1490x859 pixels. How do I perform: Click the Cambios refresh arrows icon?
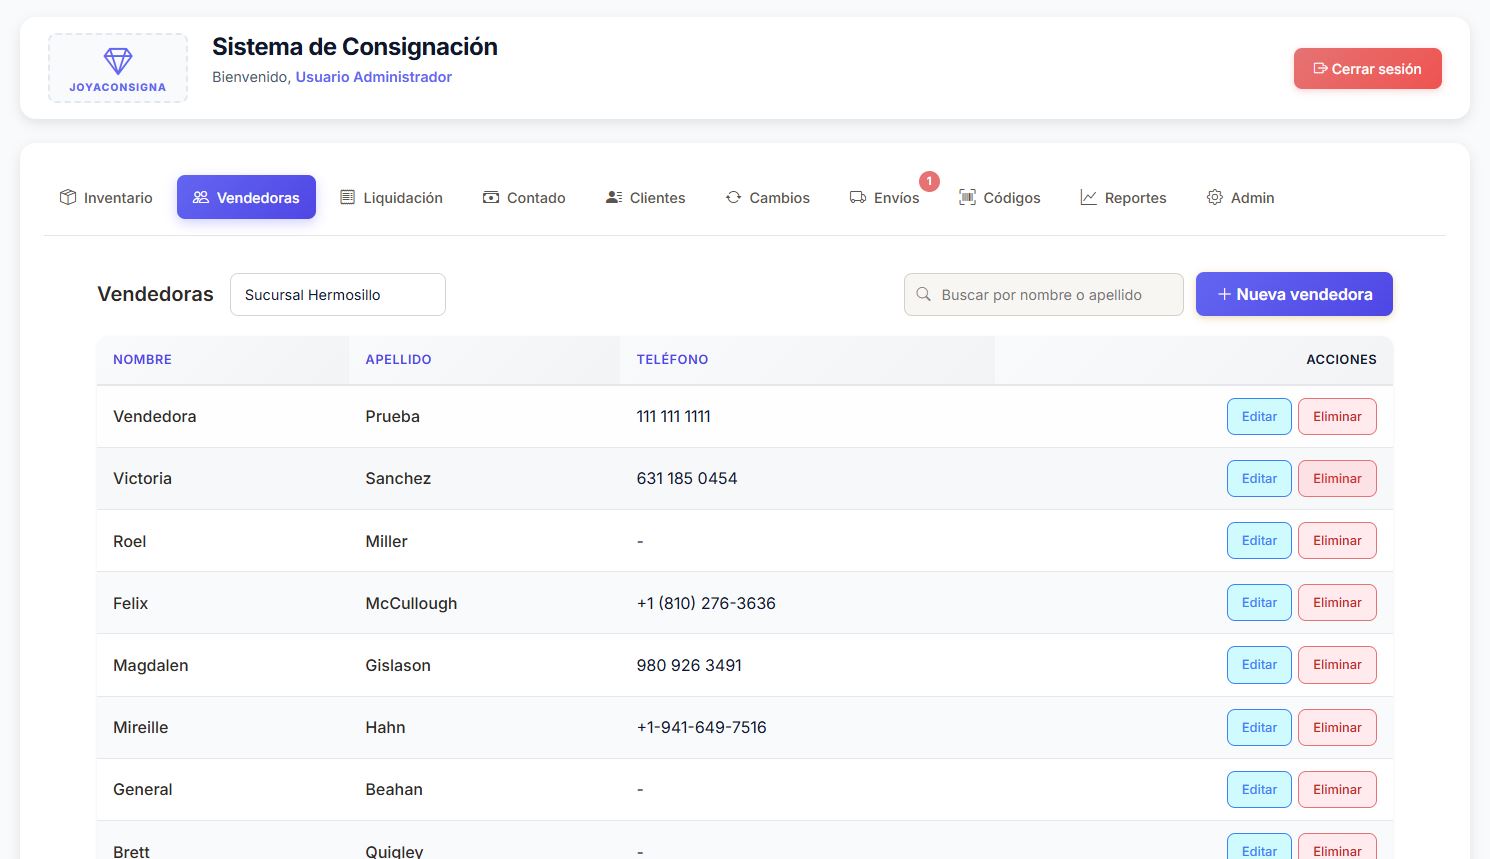coord(734,197)
